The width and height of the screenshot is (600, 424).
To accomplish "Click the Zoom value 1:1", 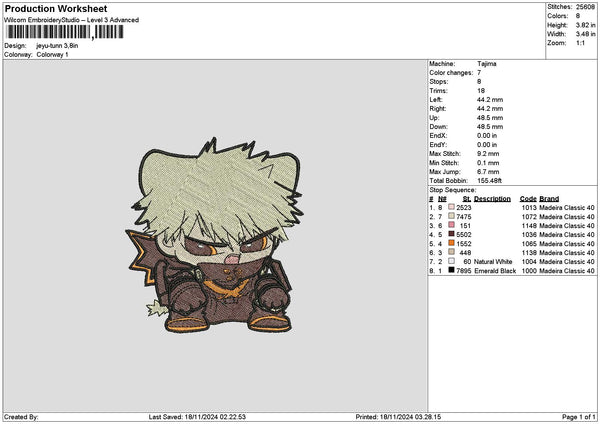I will (x=580, y=43).
